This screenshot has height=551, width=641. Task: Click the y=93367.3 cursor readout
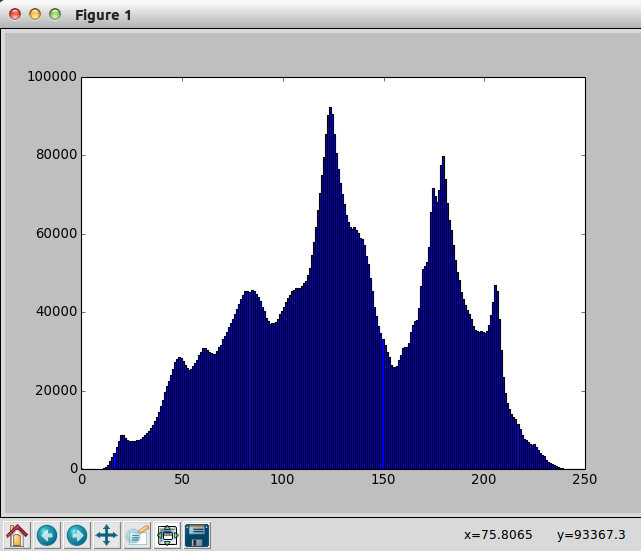pyautogui.click(x=591, y=535)
